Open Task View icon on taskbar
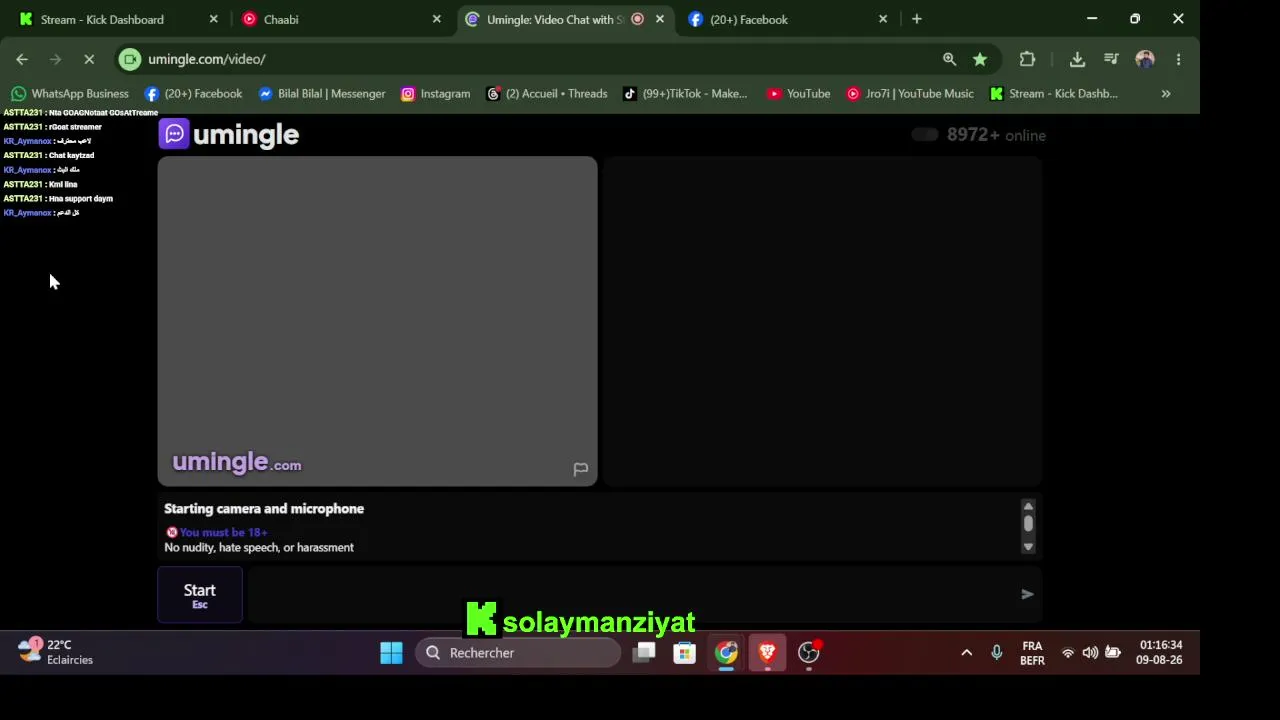1280x720 pixels. (644, 653)
